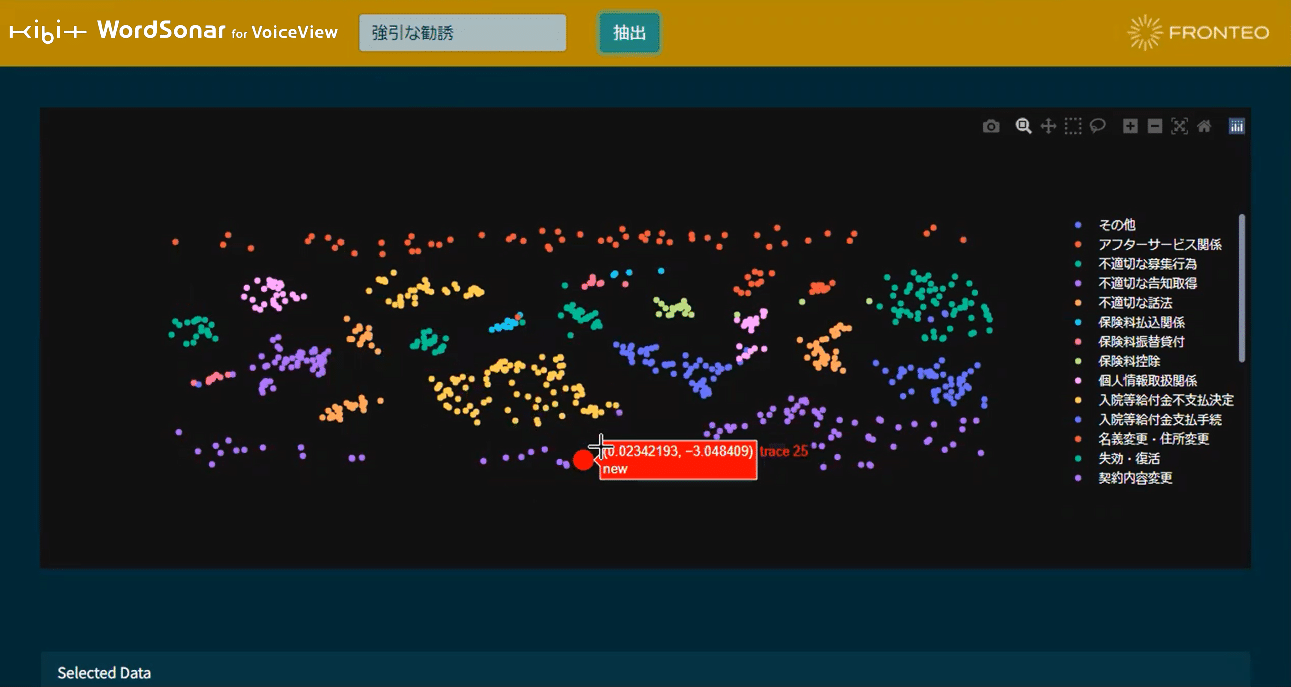Autoscale the scatter plot axes

1180,126
